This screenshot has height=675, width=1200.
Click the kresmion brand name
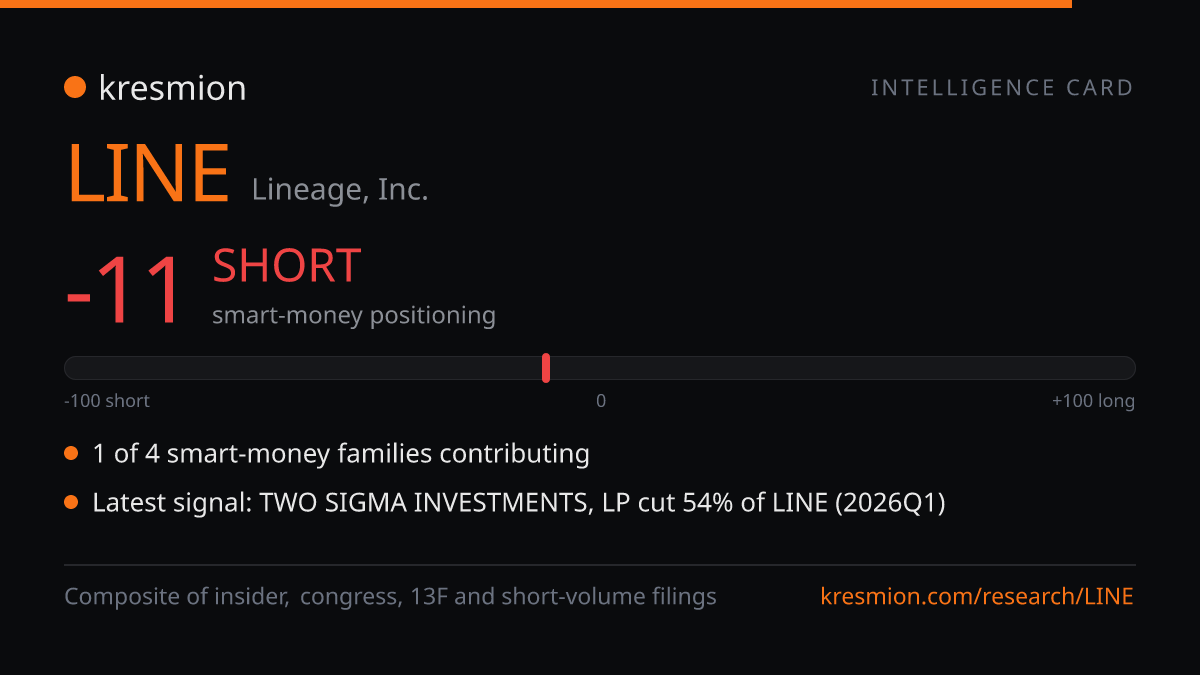[x=172, y=88]
